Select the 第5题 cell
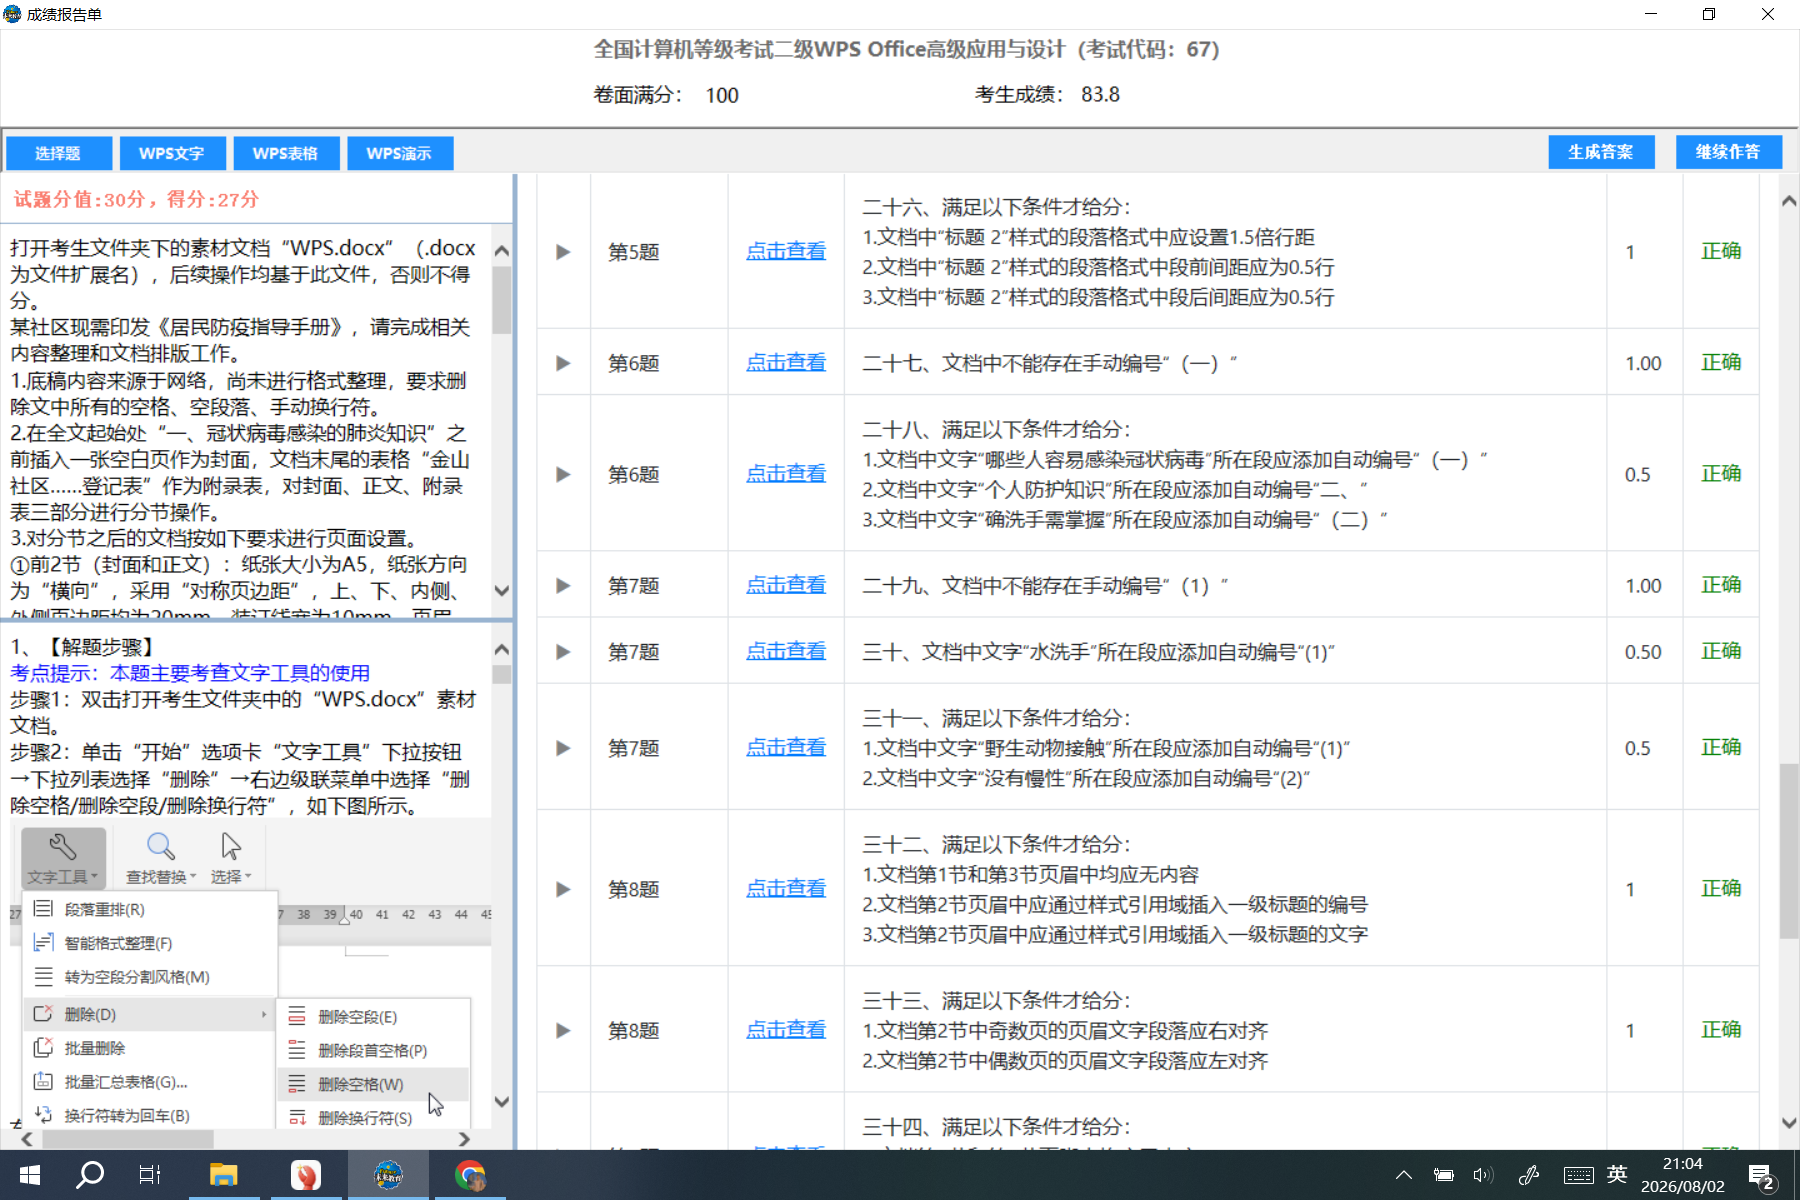Image resolution: width=1800 pixels, height=1200 pixels. click(634, 252)
